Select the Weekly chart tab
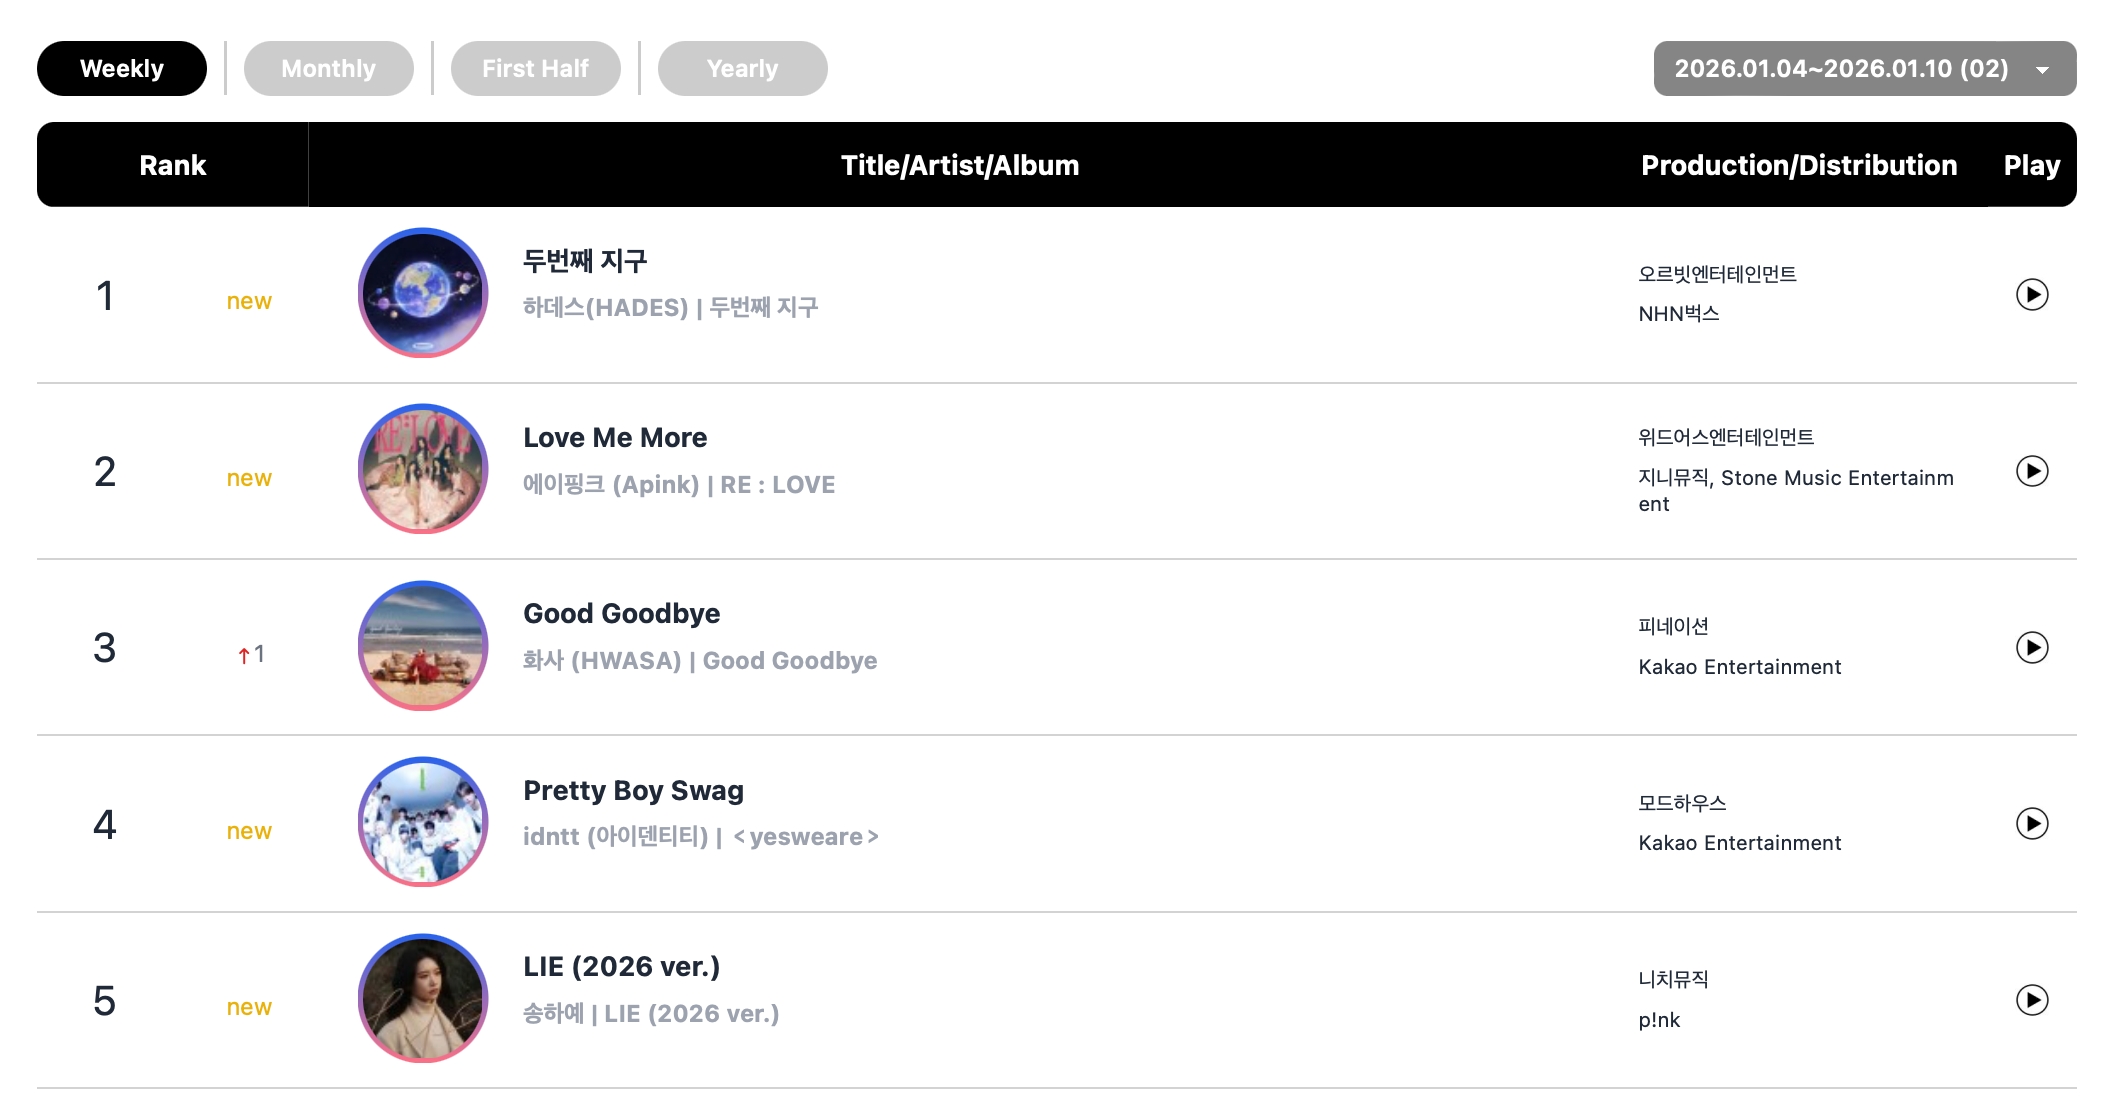The height and width of the screenshot is (1106, 2117). tap(122, 69)
